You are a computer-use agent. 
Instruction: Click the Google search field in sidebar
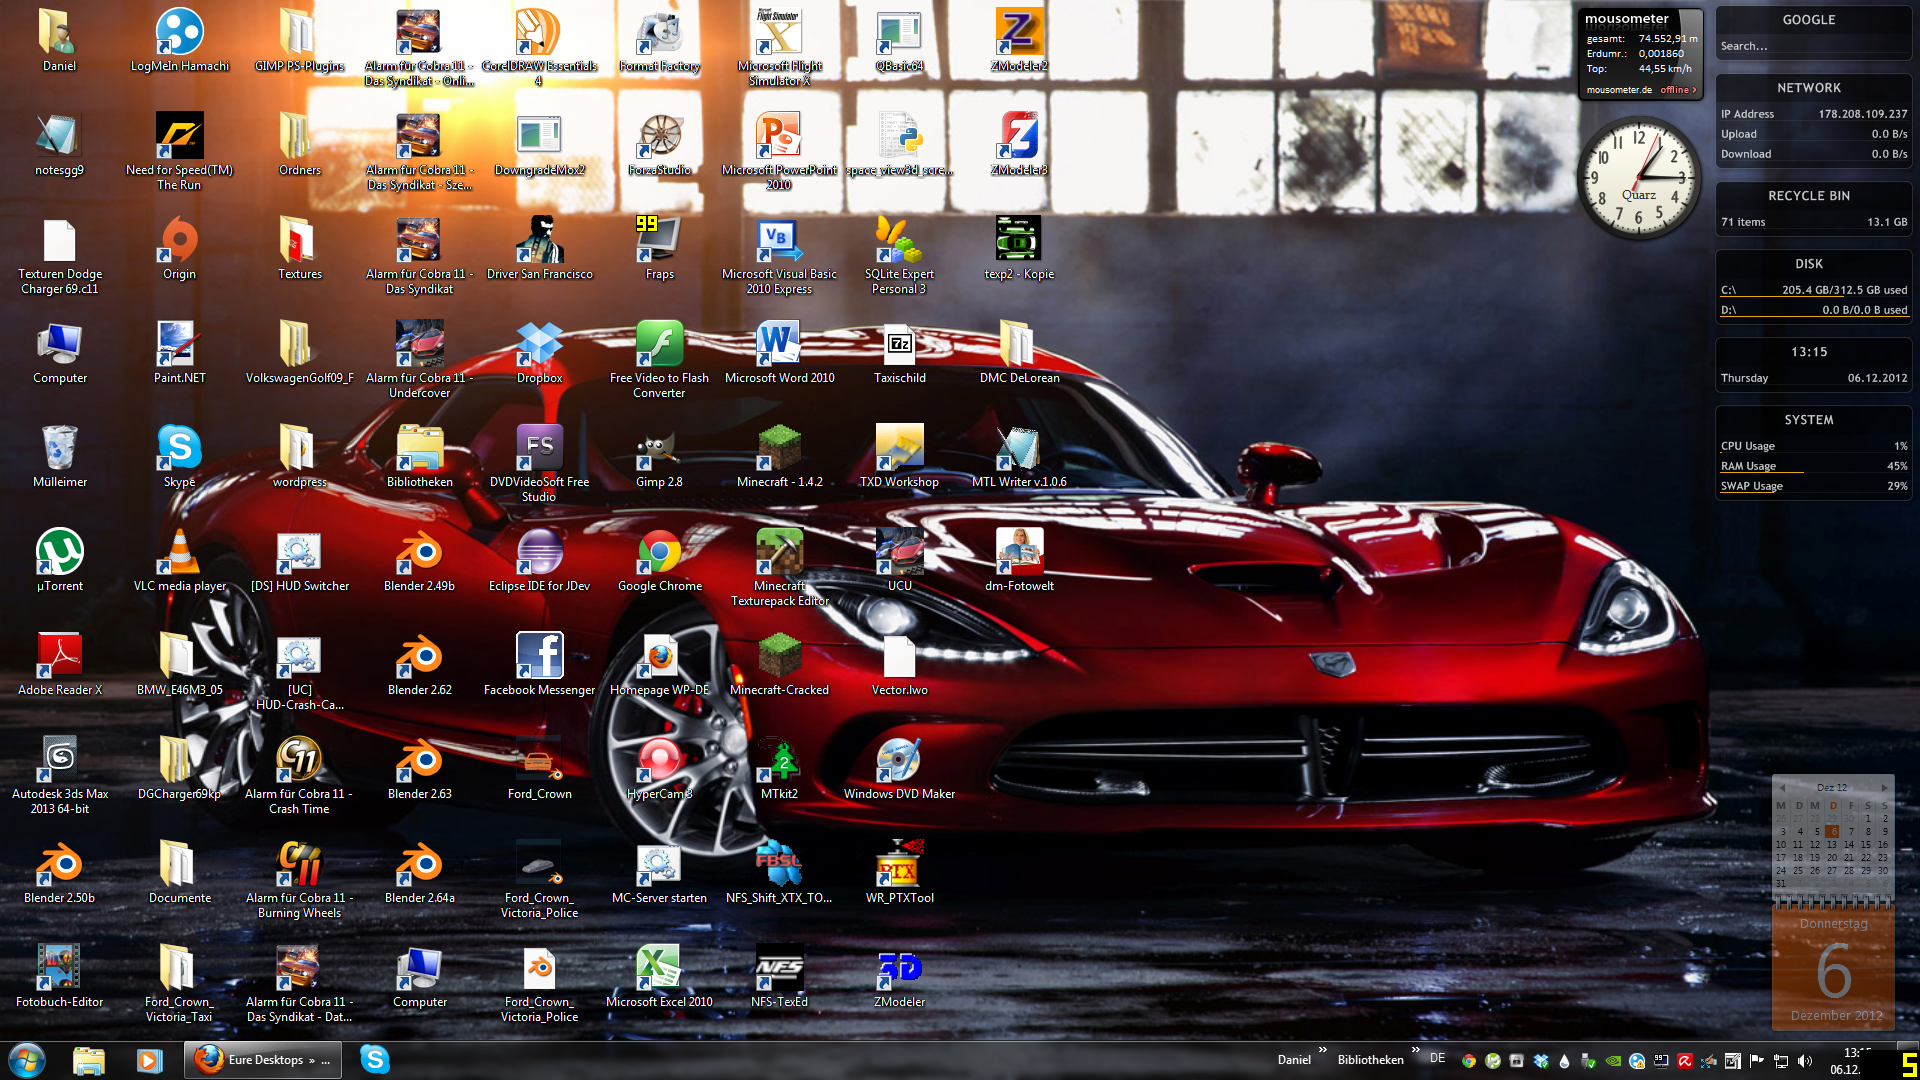pyautogui.click(x=1813, y=46)
